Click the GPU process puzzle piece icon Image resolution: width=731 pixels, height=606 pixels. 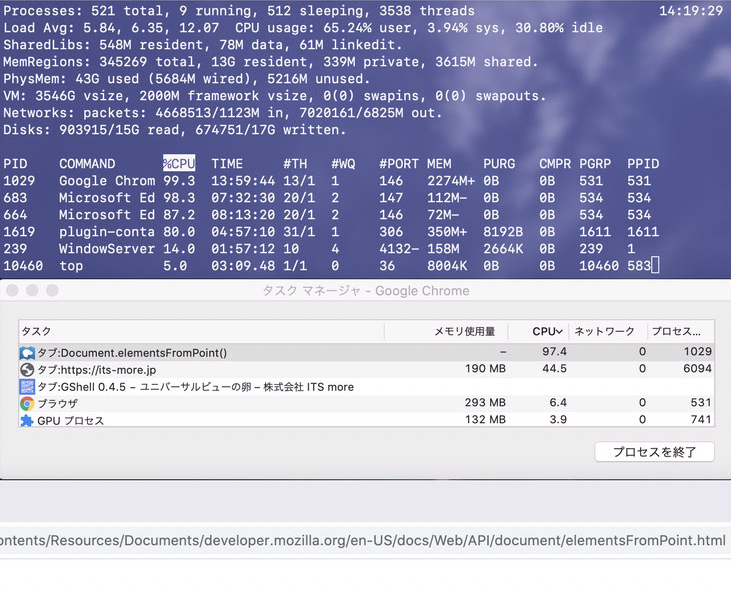27,421
